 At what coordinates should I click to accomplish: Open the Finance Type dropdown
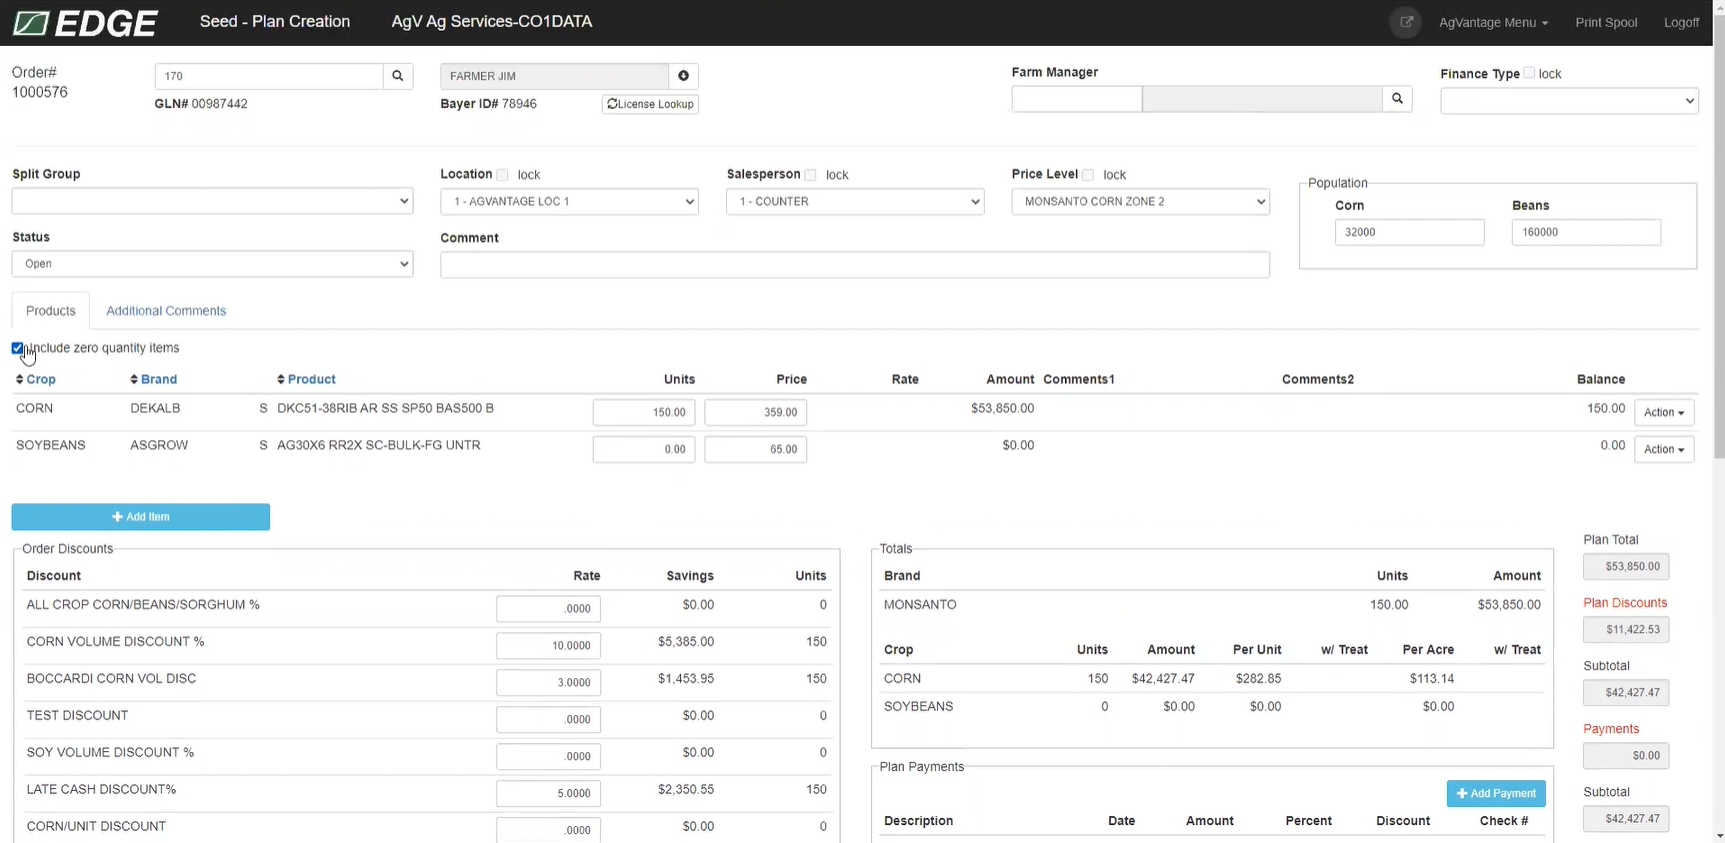[1569, 101]
